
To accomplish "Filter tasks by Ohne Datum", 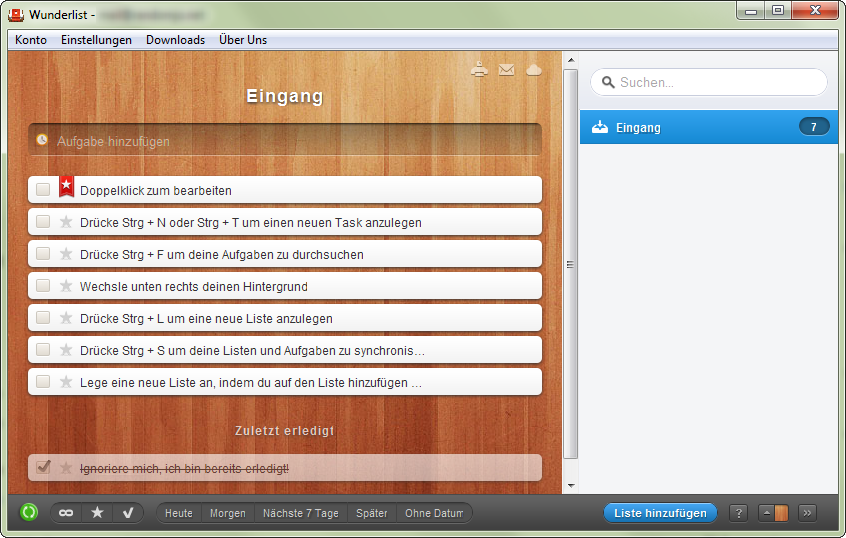I will point(434,513).
